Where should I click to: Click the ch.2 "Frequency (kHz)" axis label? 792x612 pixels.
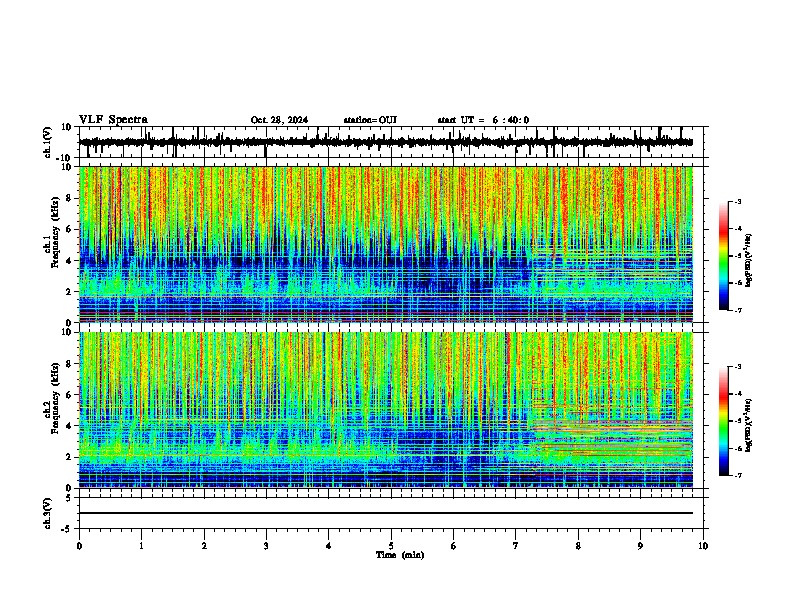56,398
